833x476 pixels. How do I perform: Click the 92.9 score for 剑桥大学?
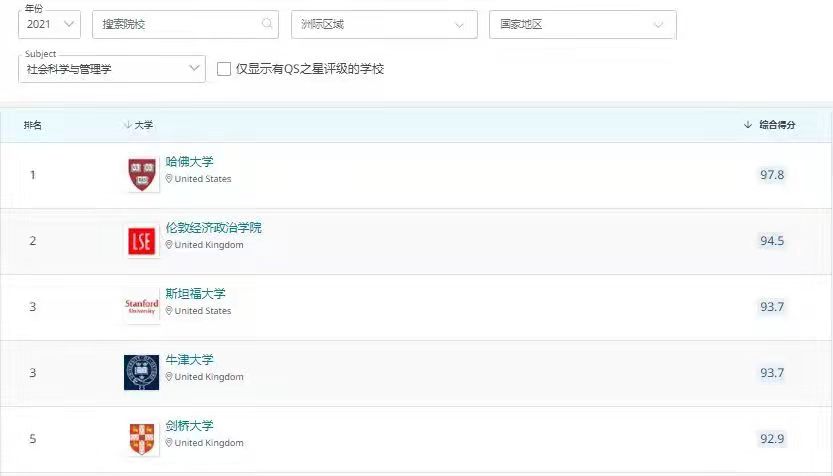[772, 439]
